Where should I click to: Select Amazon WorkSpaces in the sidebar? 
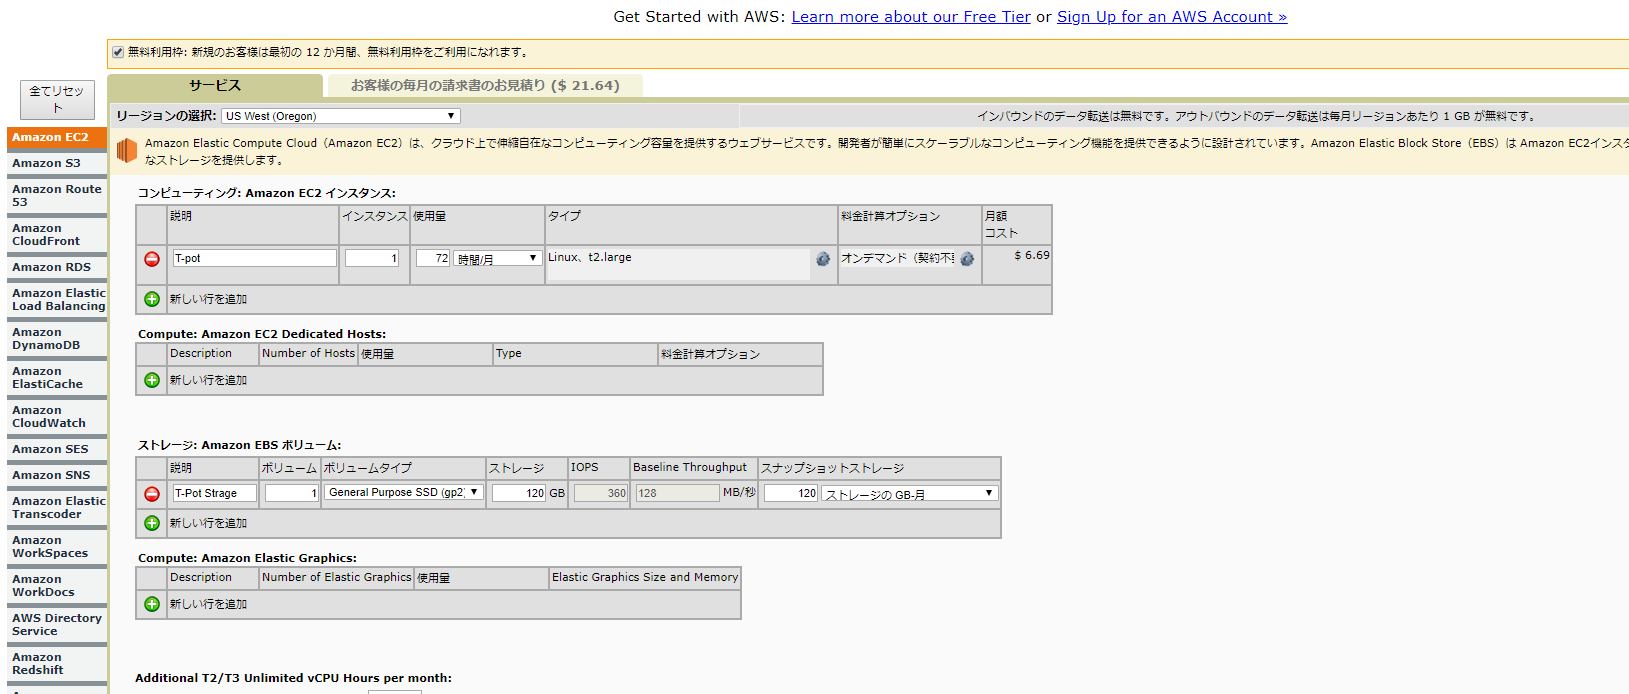(x=57, y=547)
